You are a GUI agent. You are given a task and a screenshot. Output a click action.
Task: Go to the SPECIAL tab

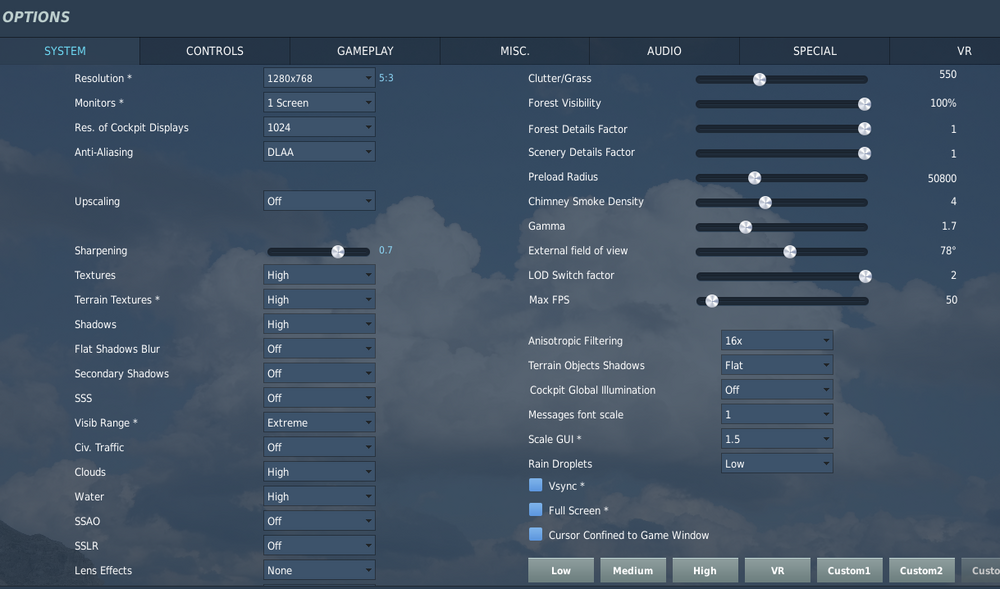tap(814, 51)
